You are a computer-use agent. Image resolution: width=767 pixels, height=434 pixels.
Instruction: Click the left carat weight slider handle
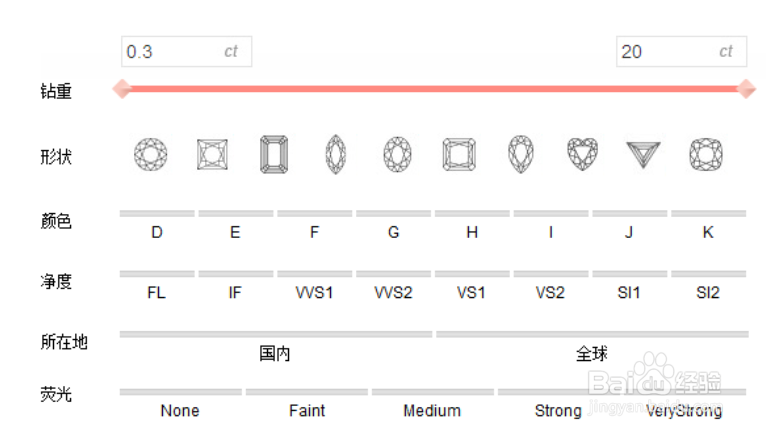[x=122, y=89]
